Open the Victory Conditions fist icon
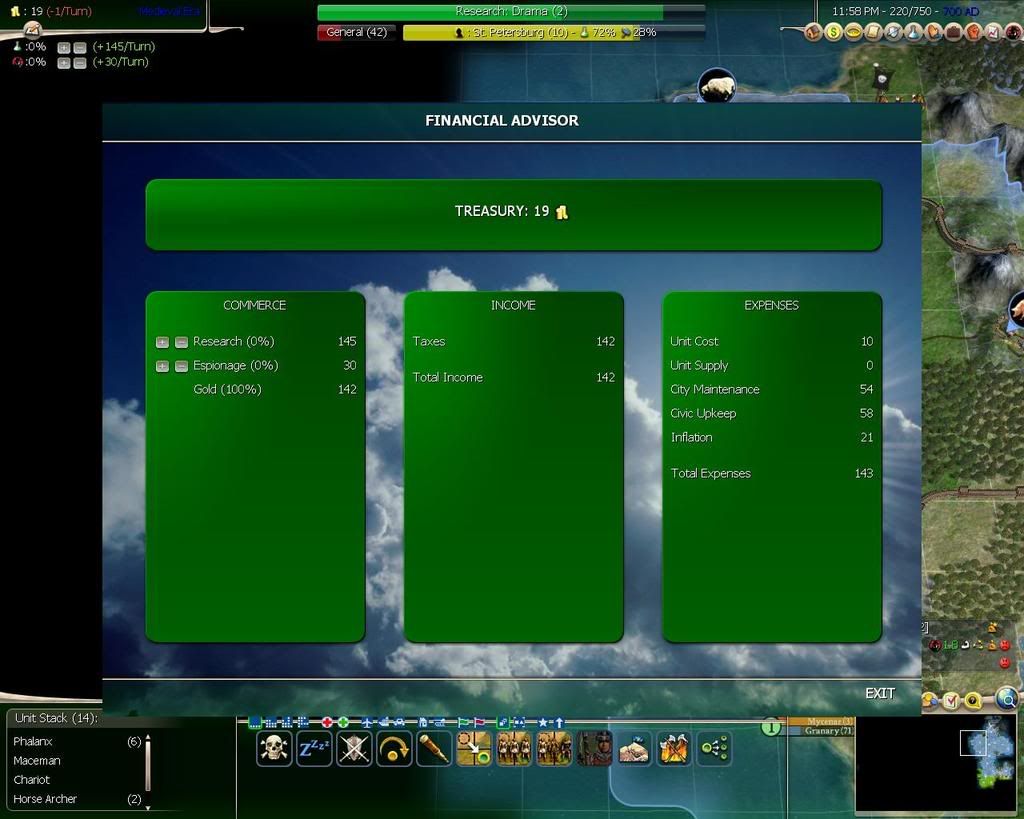 coord(973,31)
